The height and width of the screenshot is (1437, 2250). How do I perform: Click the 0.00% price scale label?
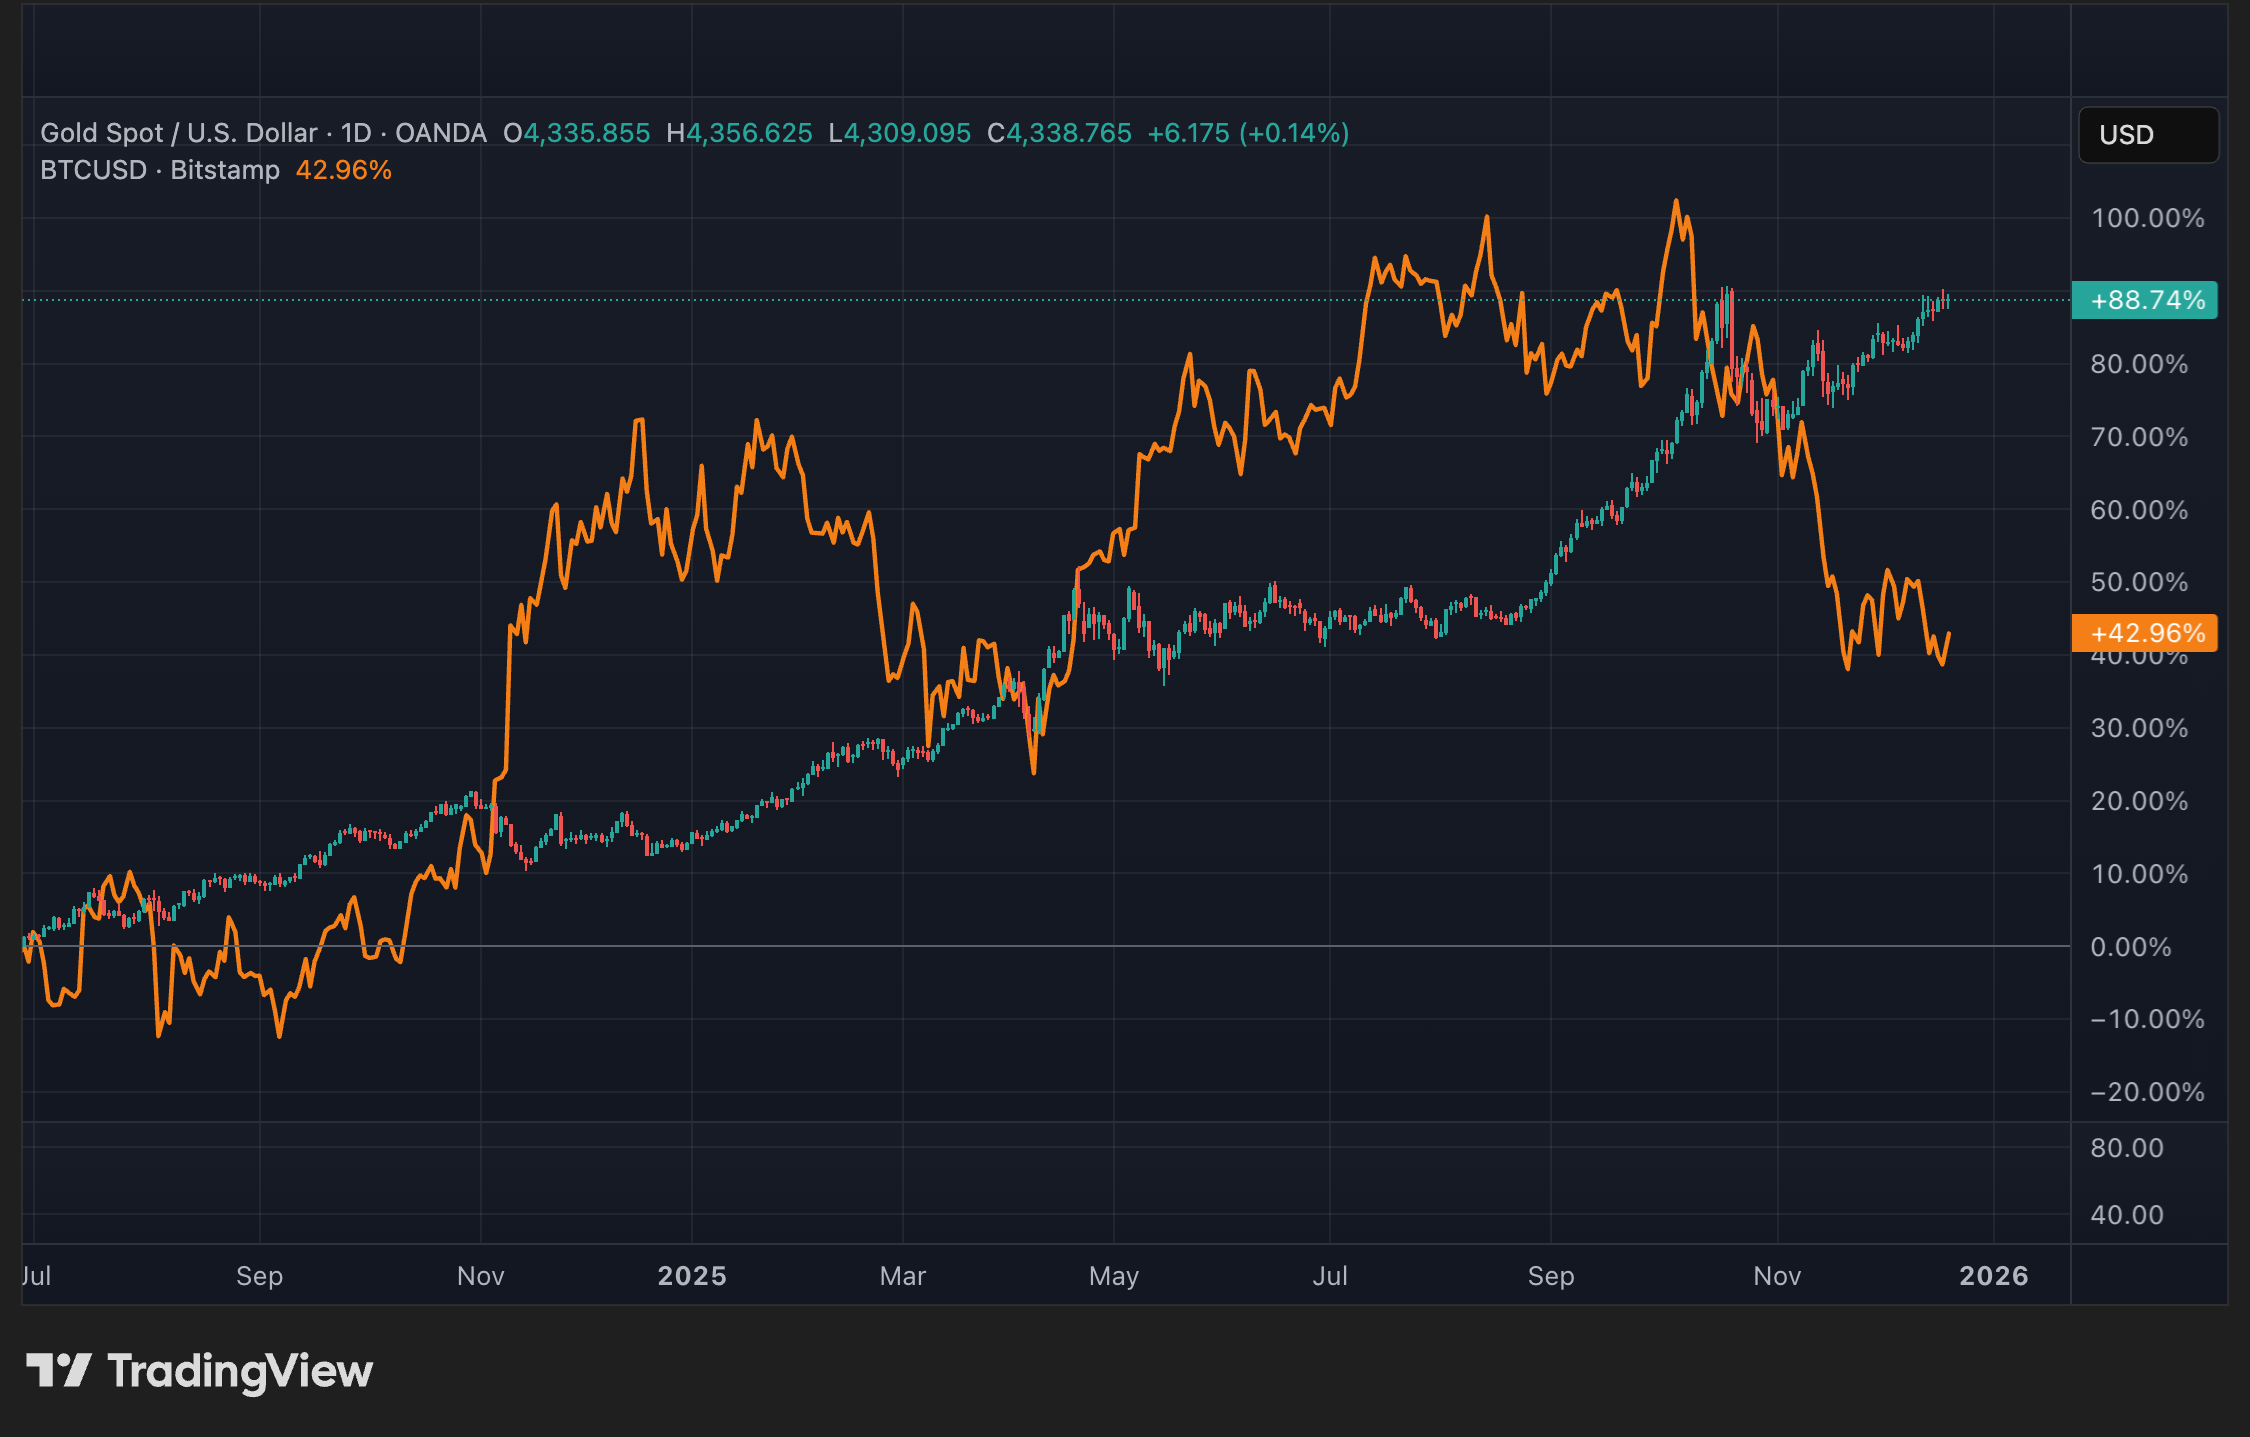click(2130, 947)
